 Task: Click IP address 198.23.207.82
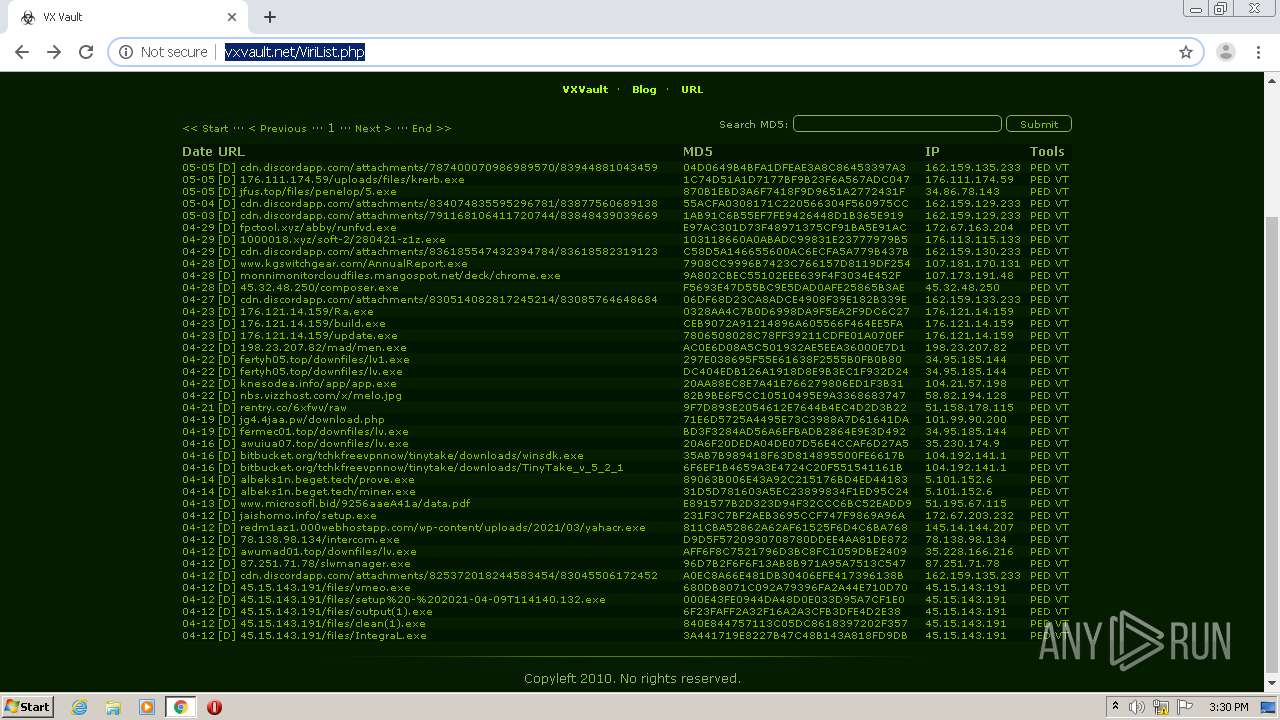pos(965,348)
